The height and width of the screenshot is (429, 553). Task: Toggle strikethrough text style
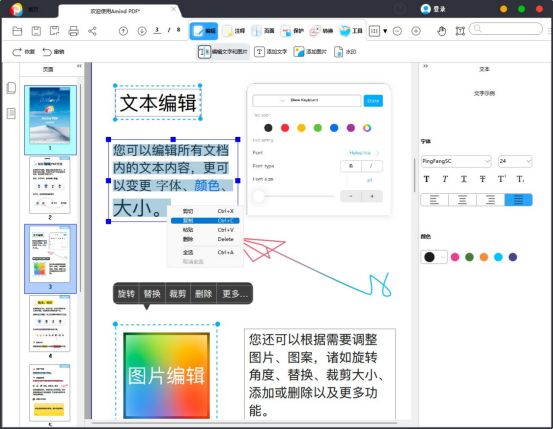tap(482, 179)
